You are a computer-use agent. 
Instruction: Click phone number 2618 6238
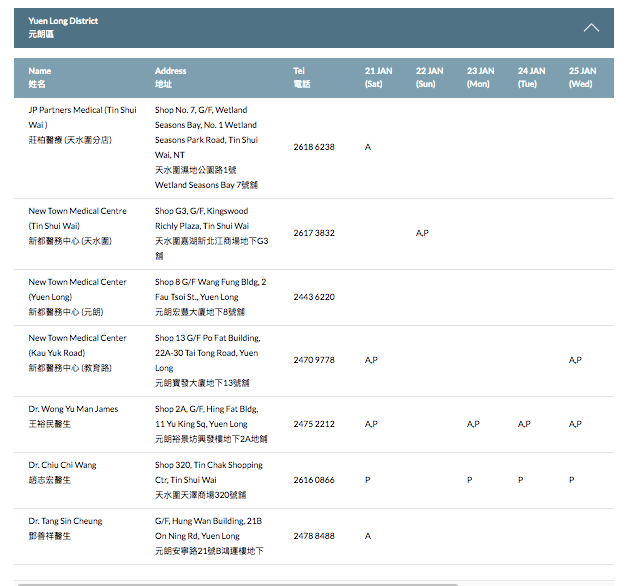313,147
